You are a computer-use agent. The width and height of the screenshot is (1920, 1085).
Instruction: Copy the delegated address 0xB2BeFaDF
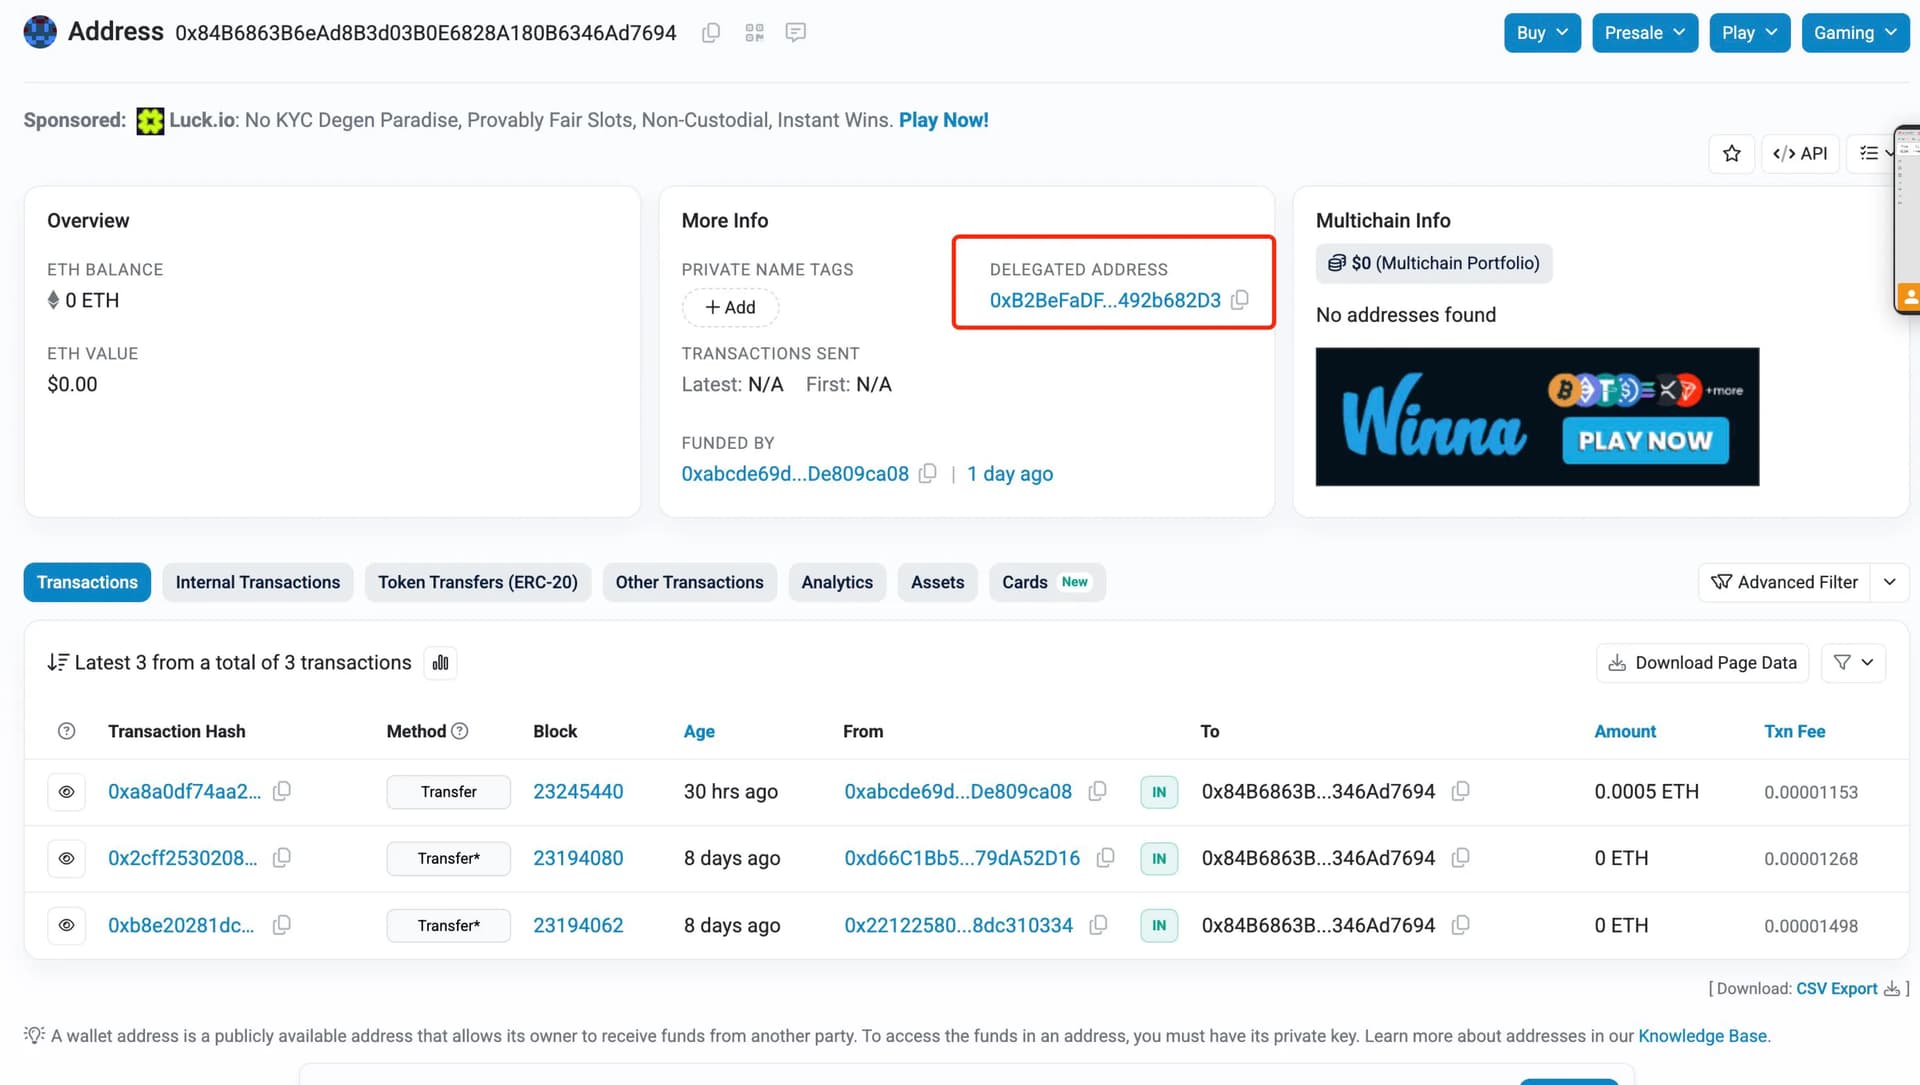point(1240,300)
